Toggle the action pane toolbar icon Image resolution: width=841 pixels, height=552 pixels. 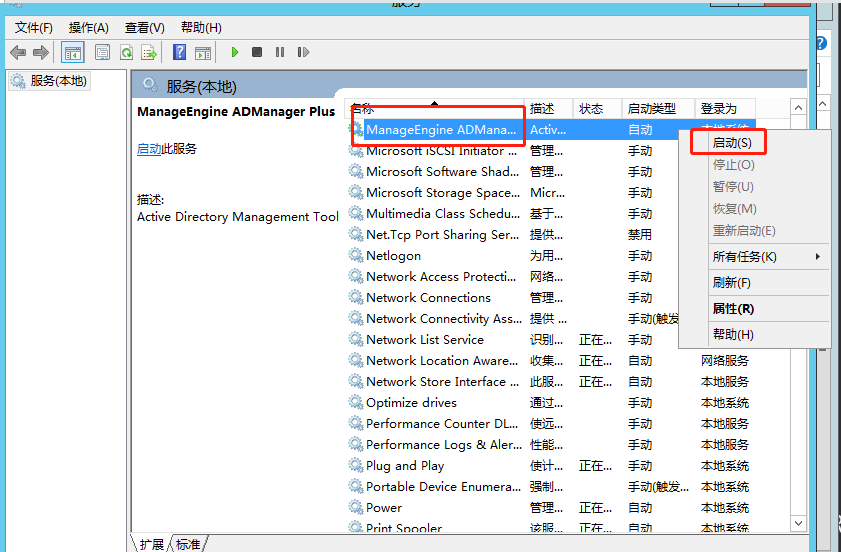click(x=203, y=52)
